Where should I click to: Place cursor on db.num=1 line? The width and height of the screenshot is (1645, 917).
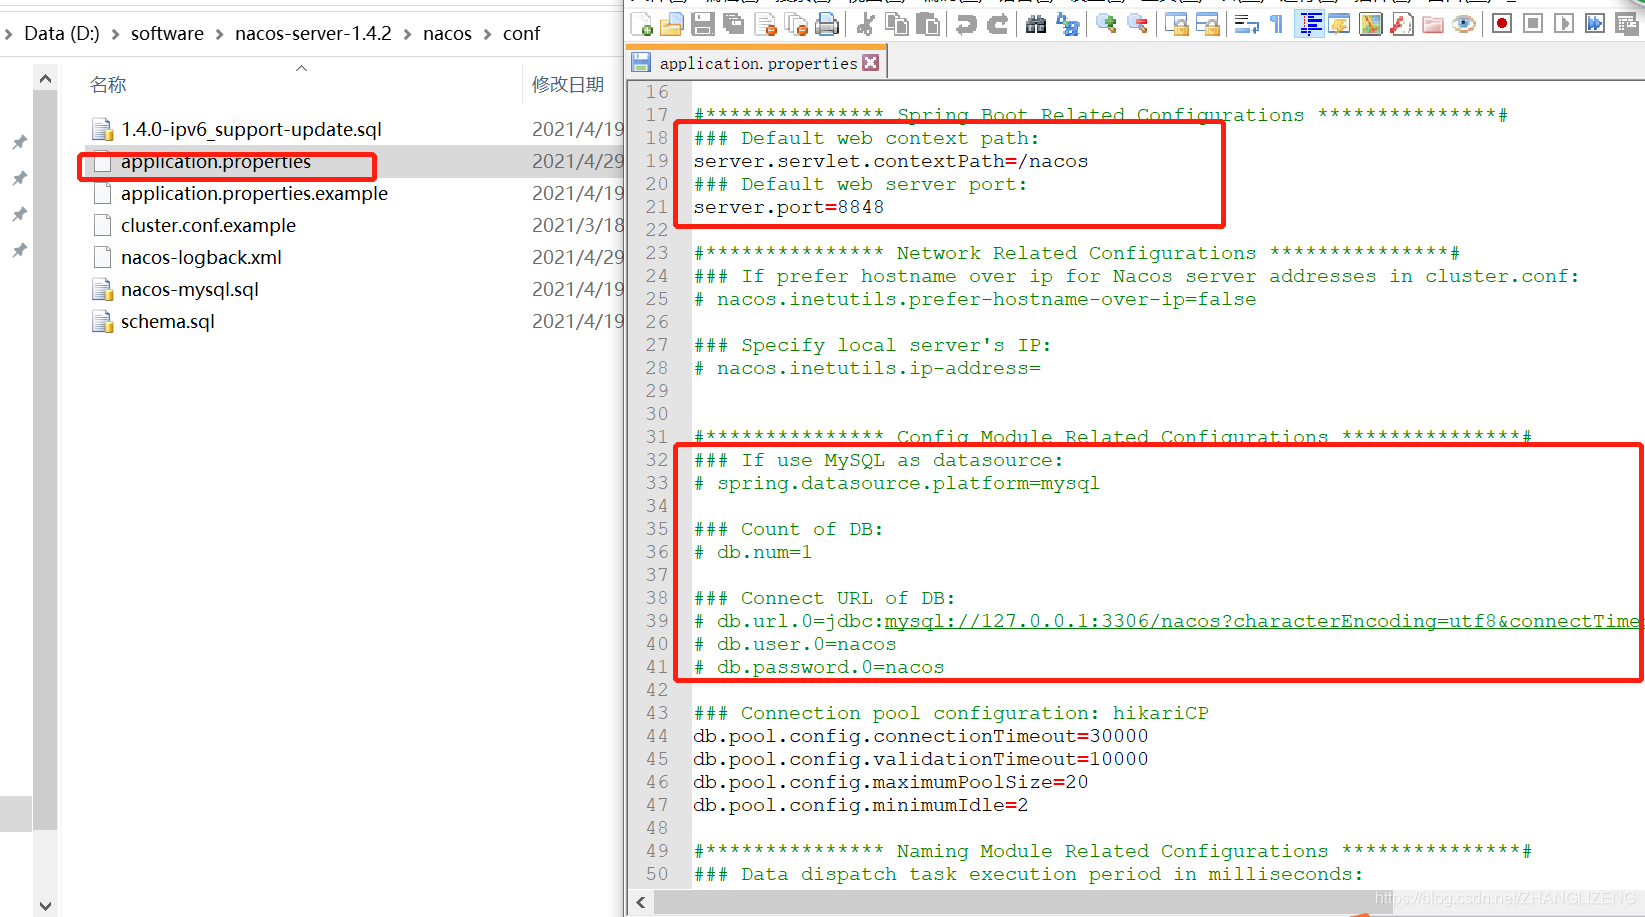click(753, 552)
